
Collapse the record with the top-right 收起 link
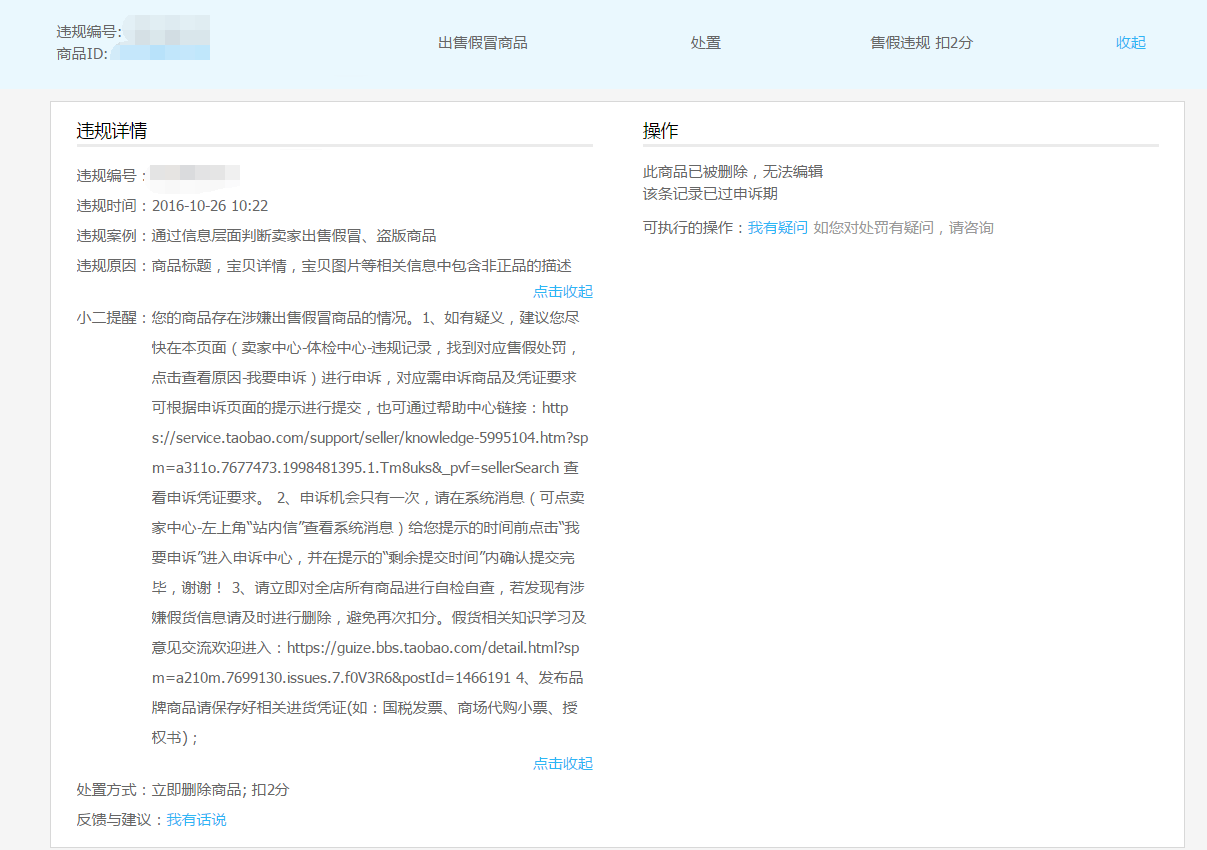click(x=1130, y=43)
